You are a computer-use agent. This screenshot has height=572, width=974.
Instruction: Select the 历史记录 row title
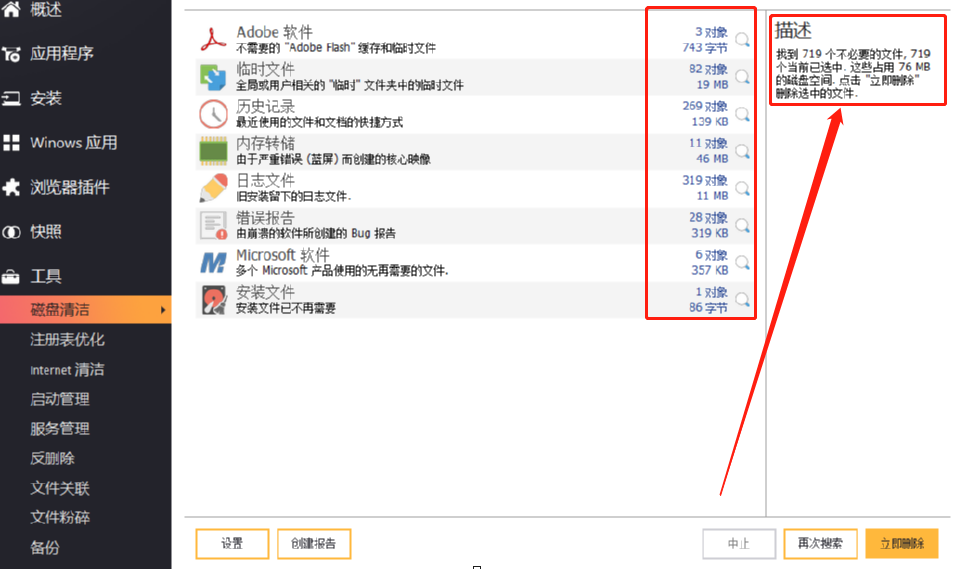(265, 106)
